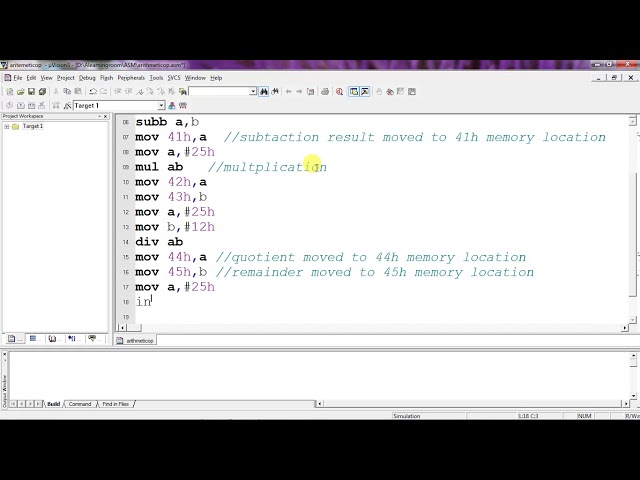Click the Redo arrow icon
Viewport: 640px width, 480px height.
104,91
